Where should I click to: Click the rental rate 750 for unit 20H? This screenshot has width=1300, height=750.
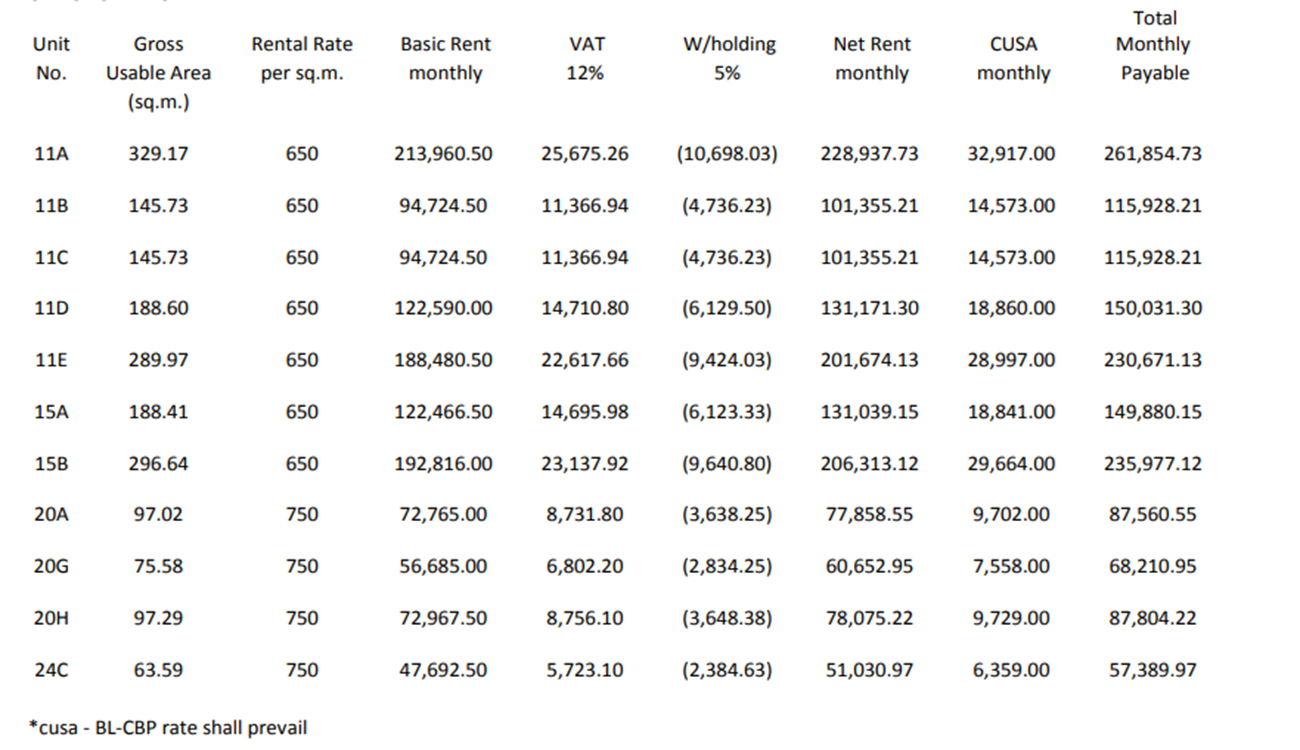pyautogui.click(x=302, y=619)
